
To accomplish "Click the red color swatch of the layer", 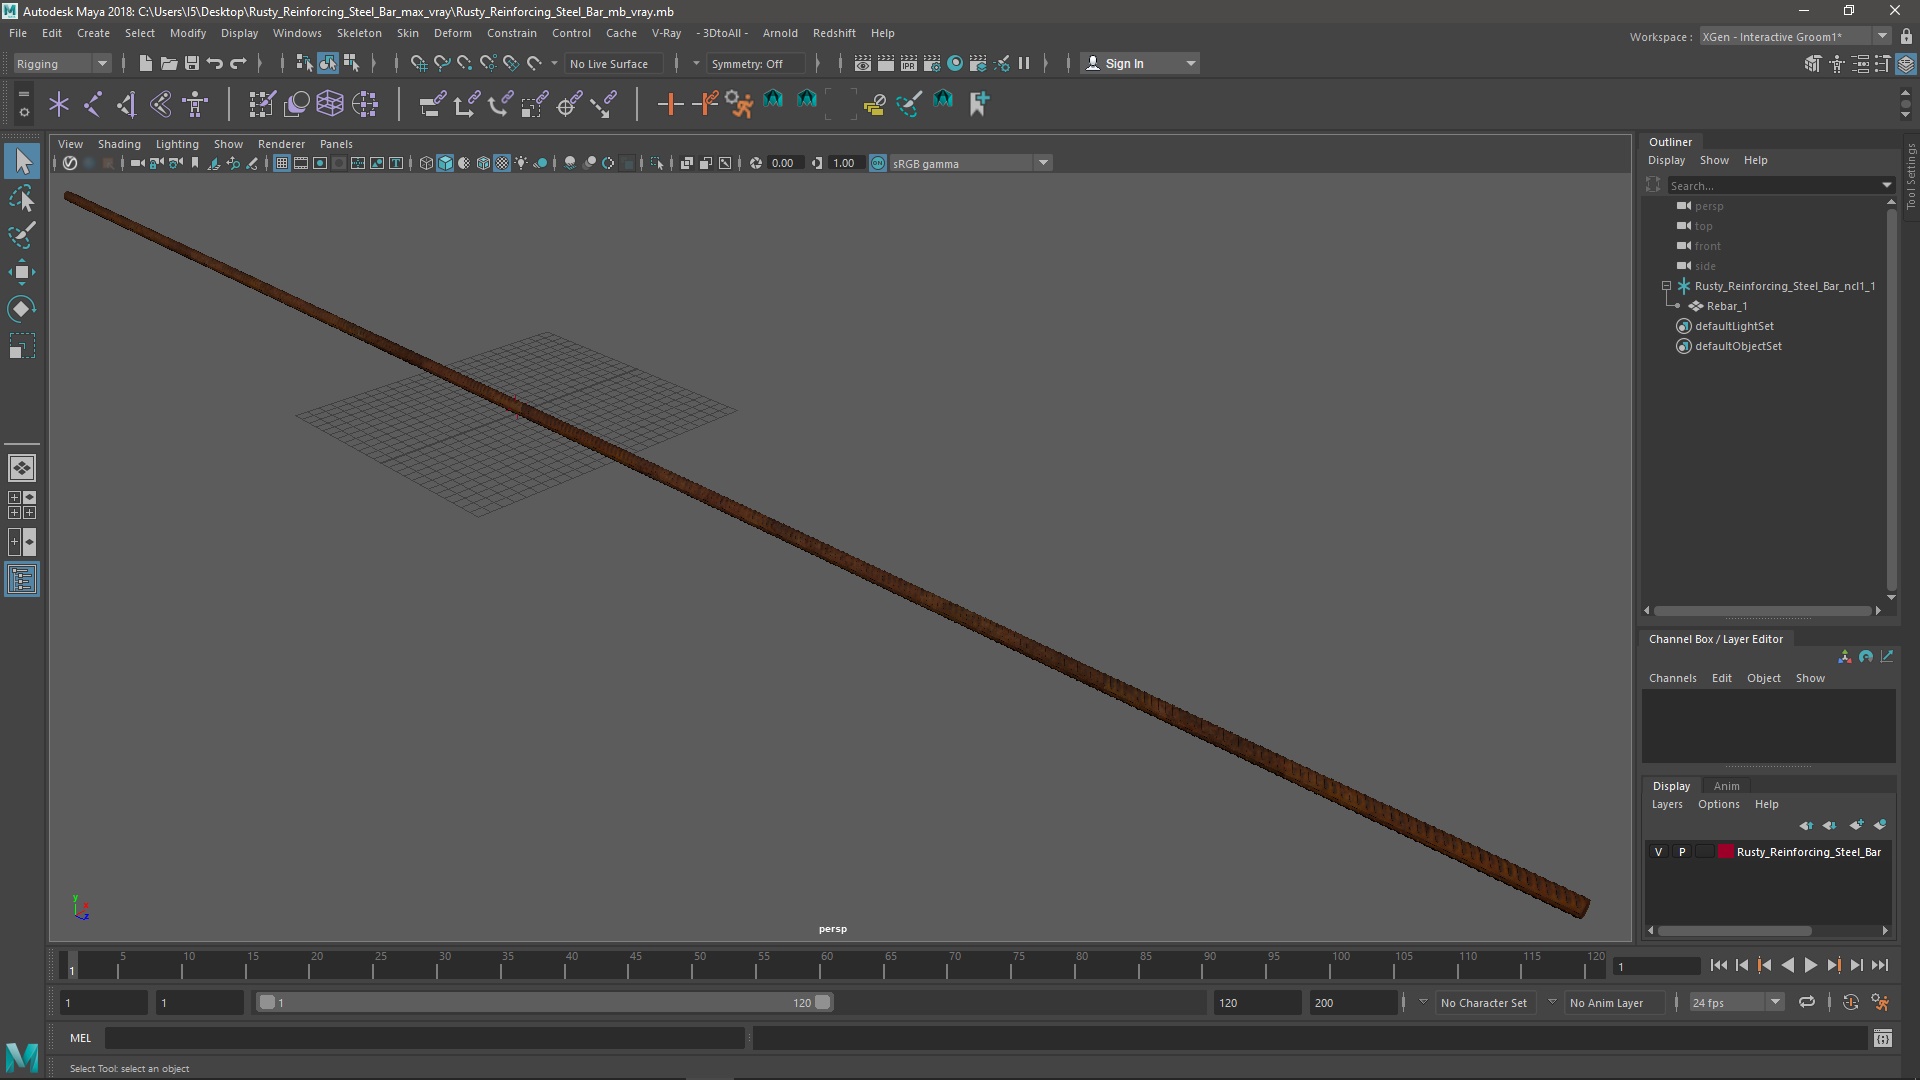I will coord(1726,852).
